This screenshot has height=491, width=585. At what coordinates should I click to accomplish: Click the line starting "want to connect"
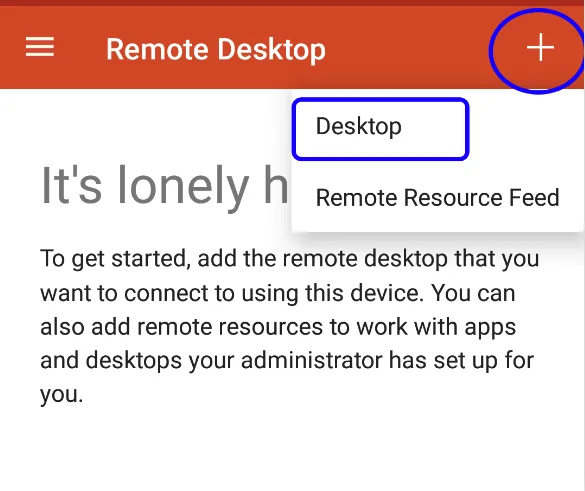278,293
